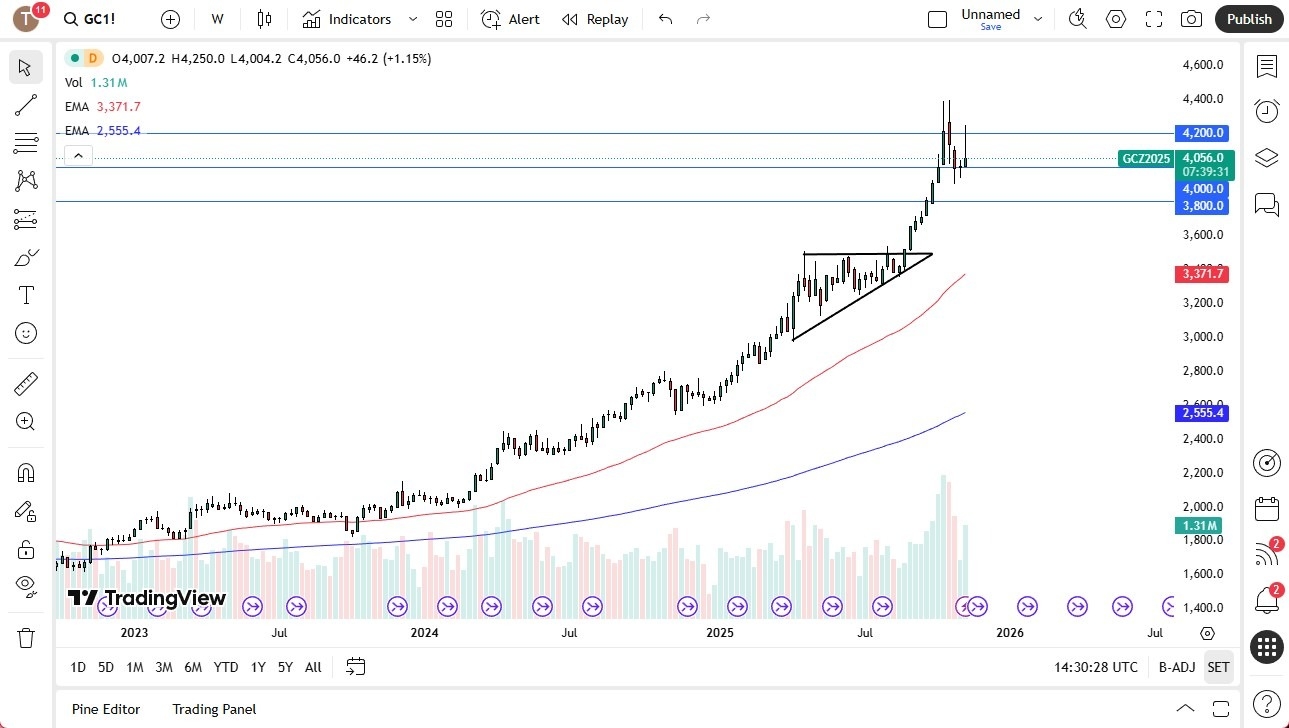Select the Trend Line drawing tool
The image size is (1289, 728).
click(25, 105)
